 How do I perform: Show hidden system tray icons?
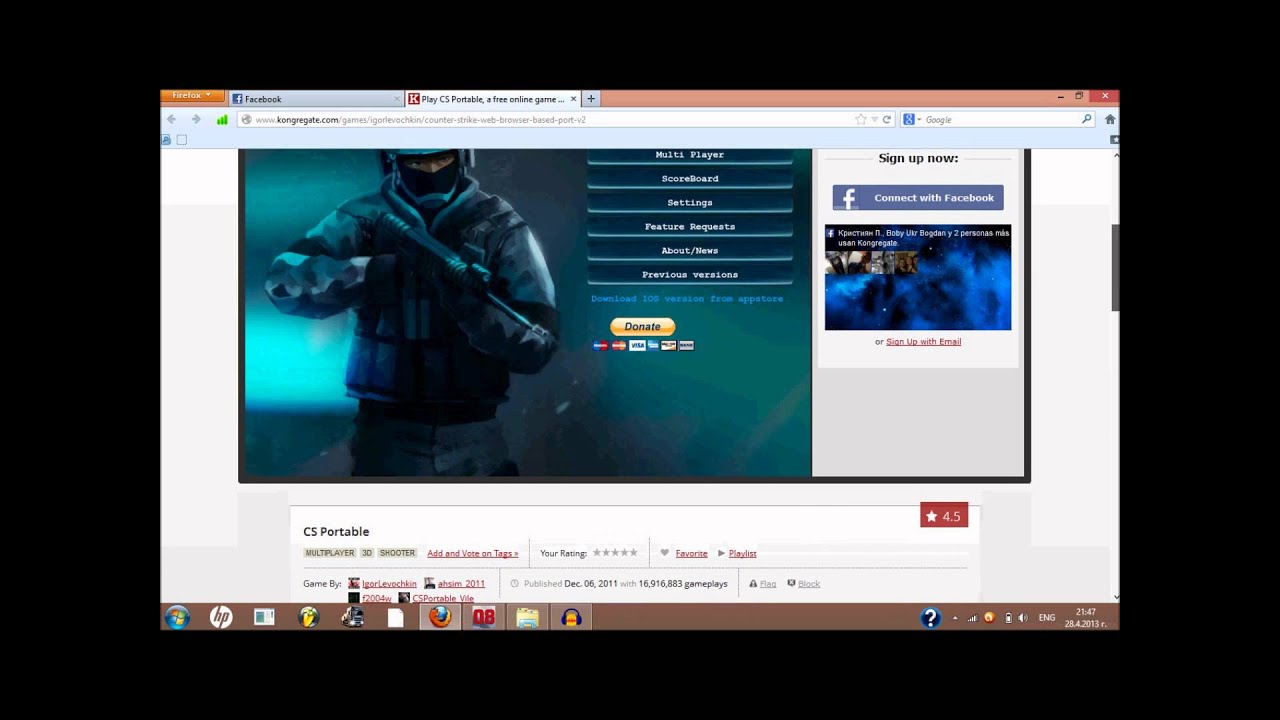955,618
